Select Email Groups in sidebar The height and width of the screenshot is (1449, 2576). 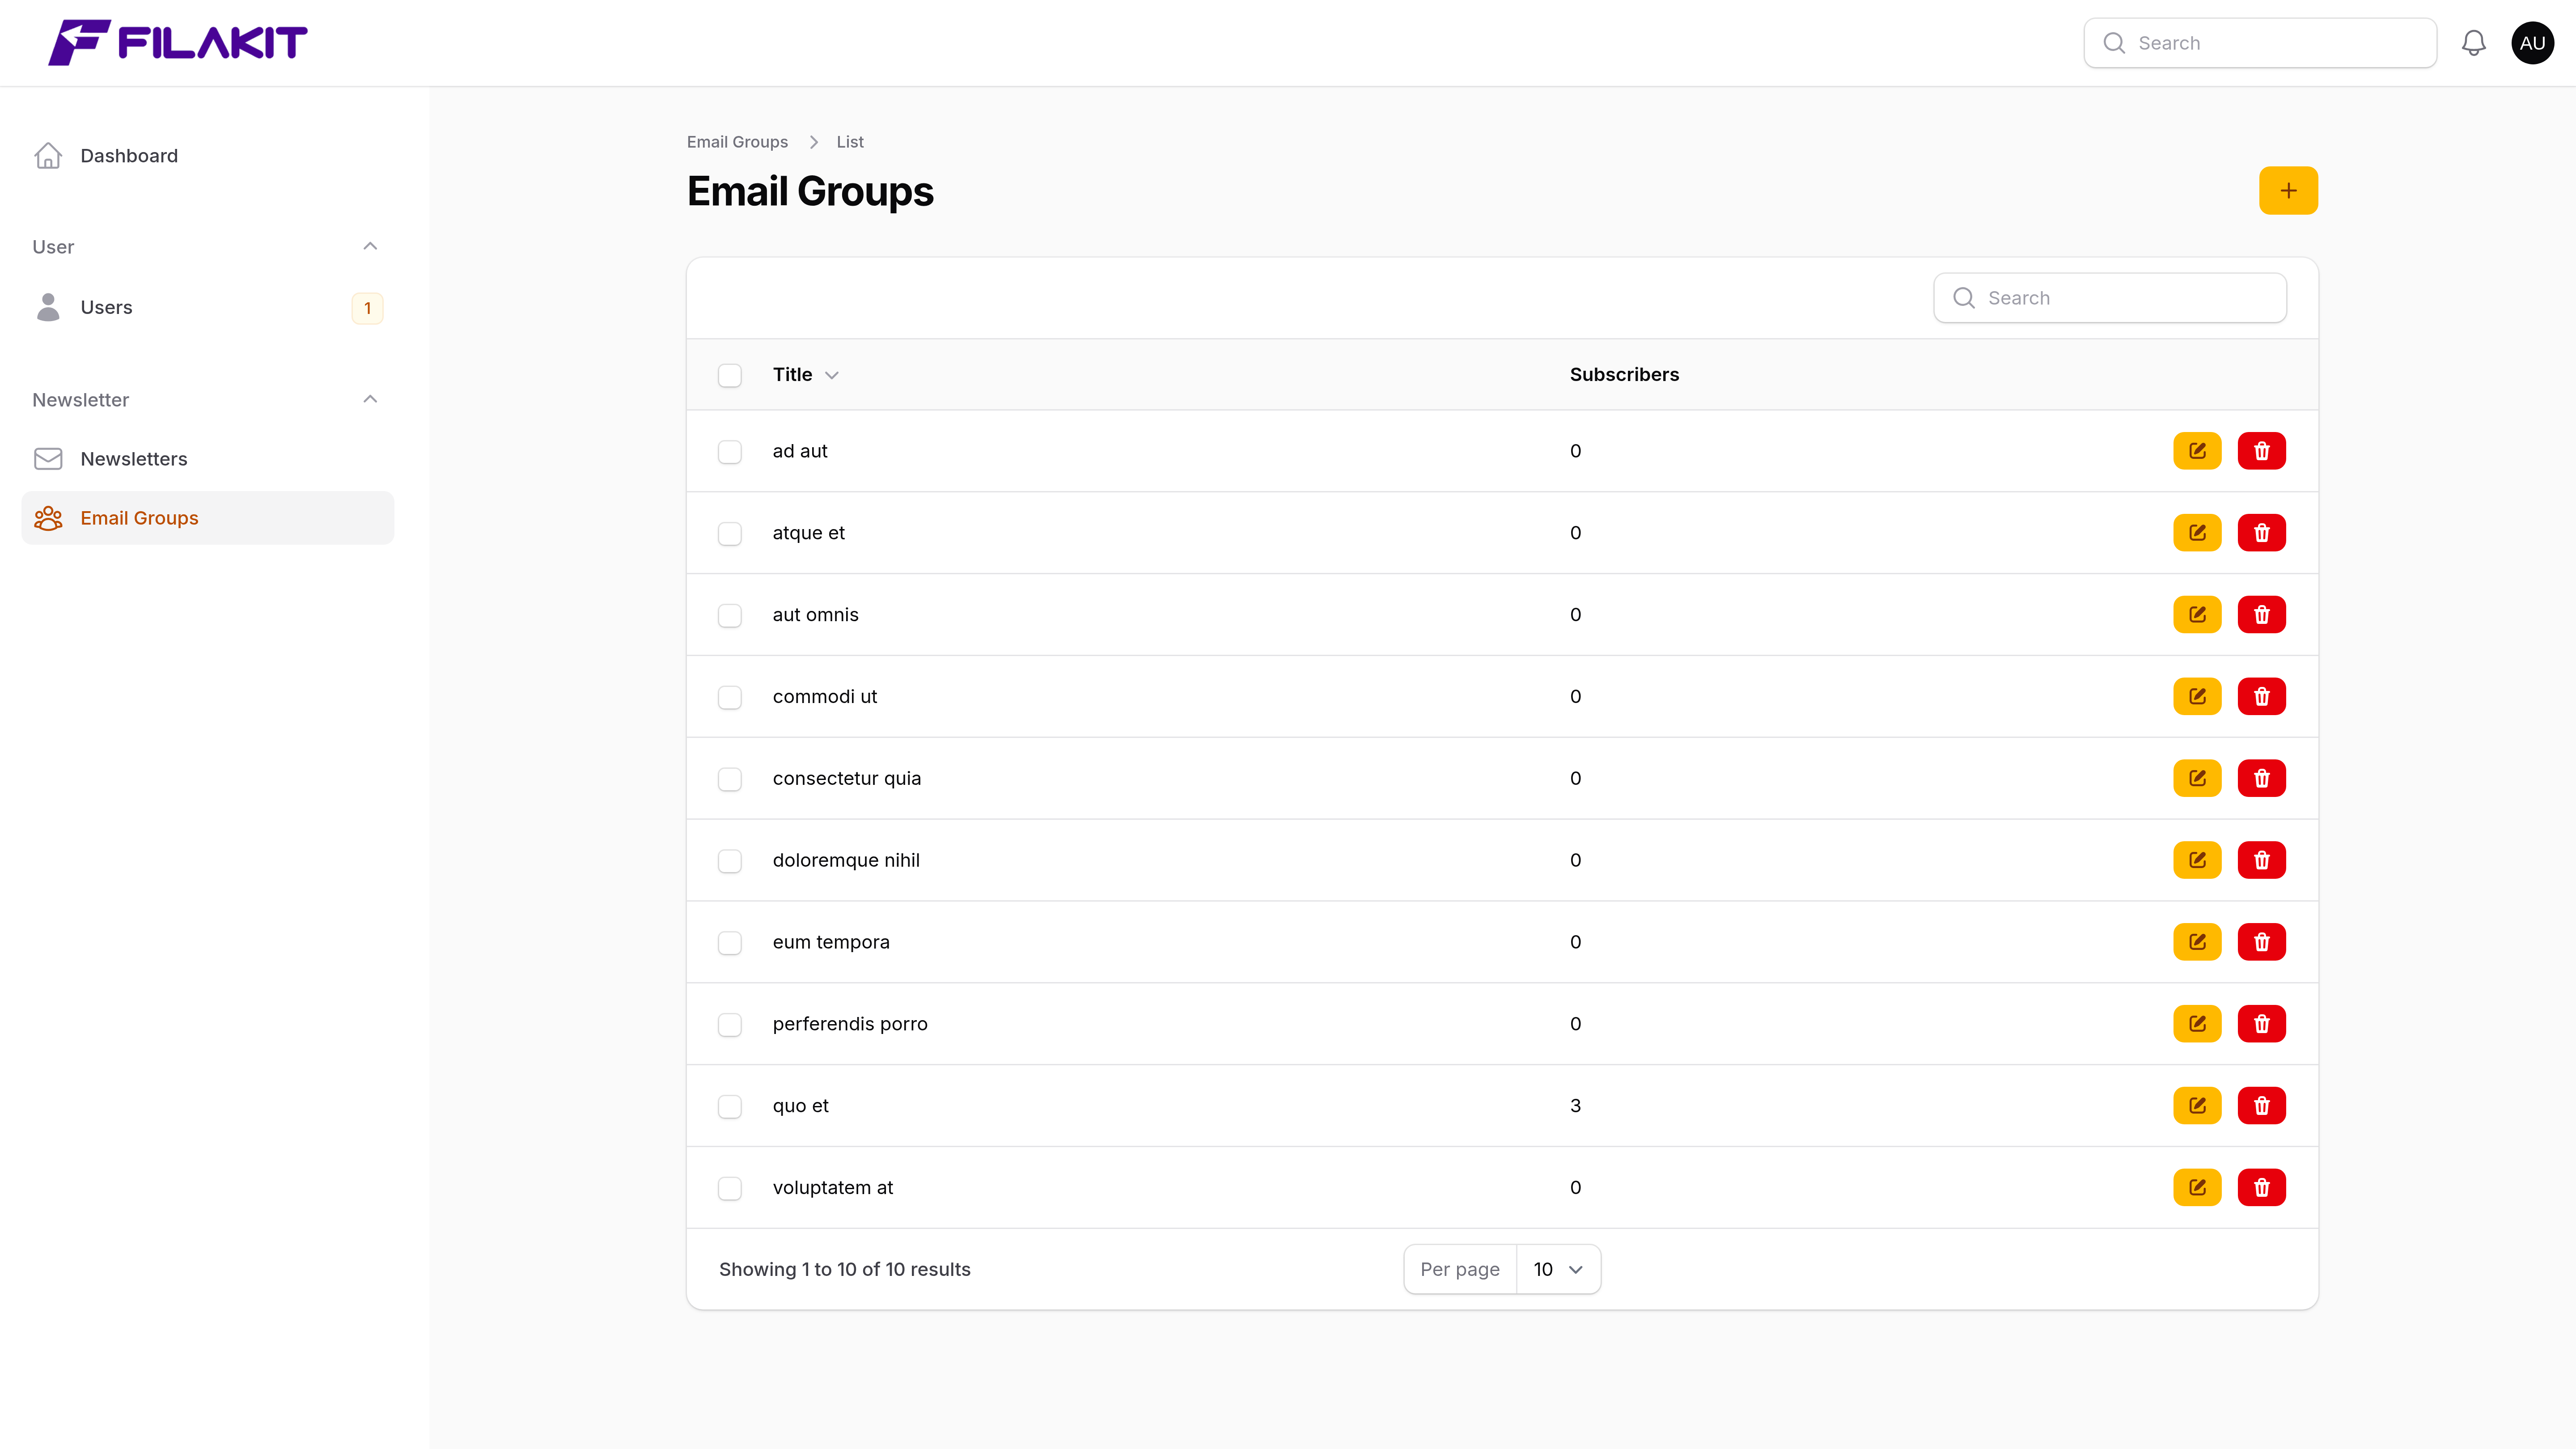point(208,518)
